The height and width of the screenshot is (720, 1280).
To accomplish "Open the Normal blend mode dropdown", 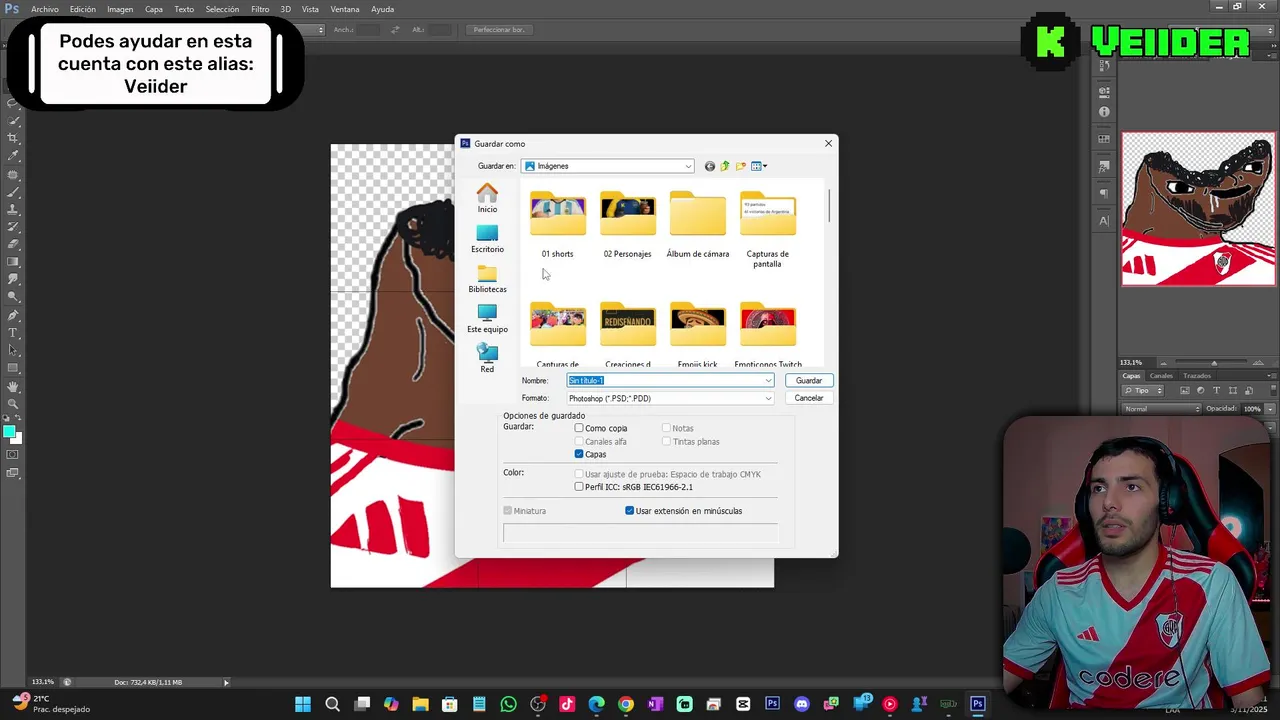I will (1162, 409).
